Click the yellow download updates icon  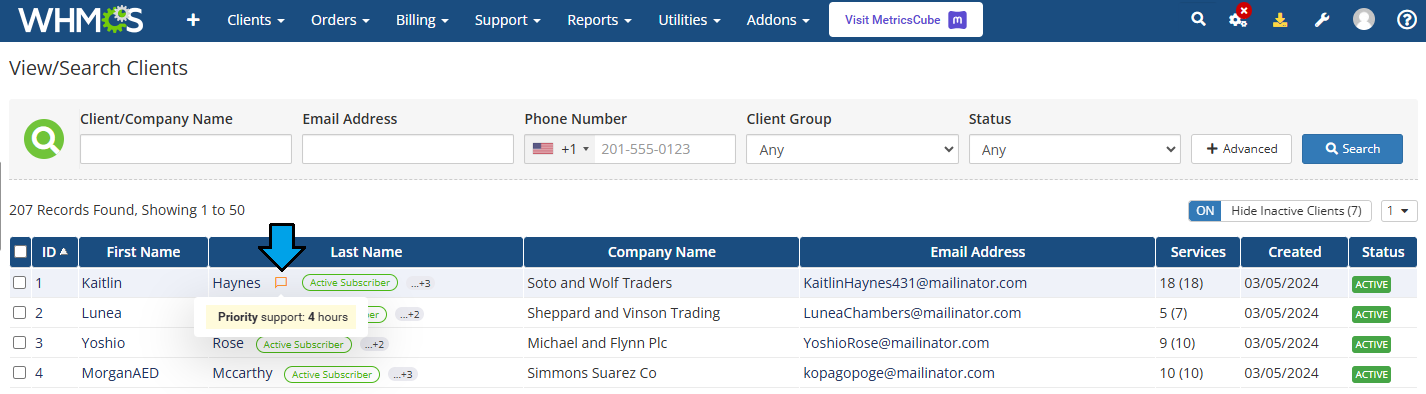pos(1279,19)
